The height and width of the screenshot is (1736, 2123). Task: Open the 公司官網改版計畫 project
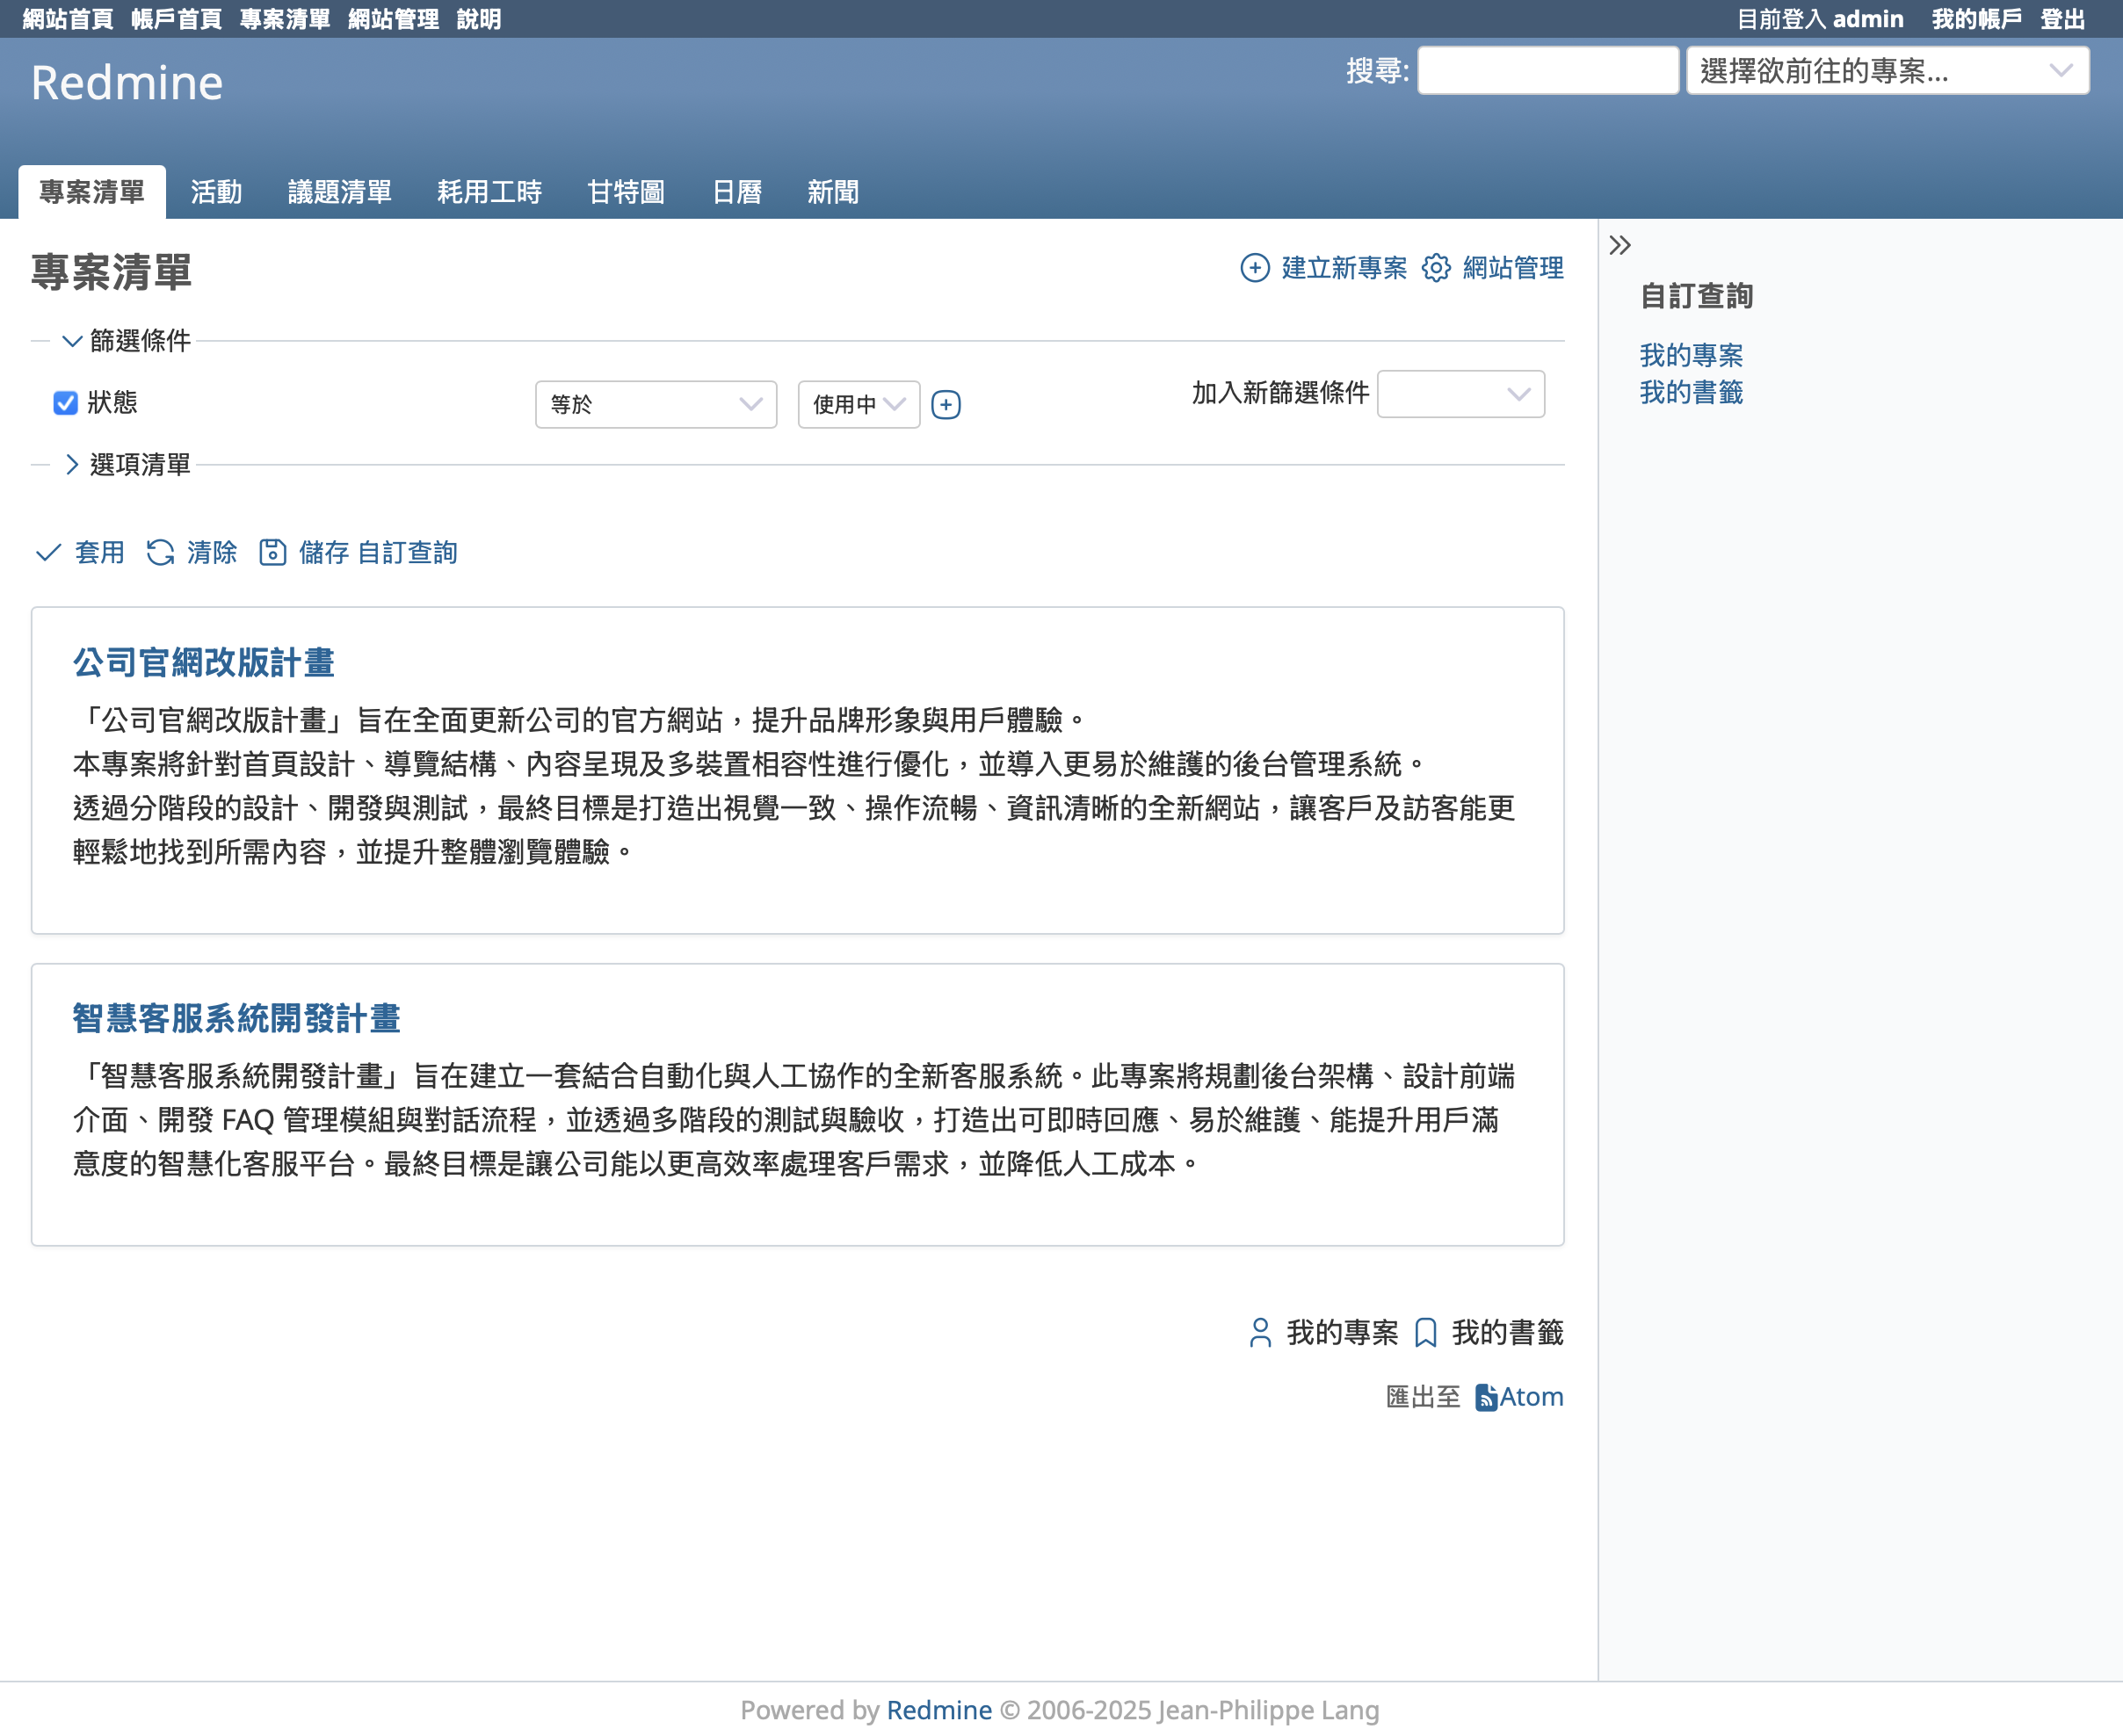tap(204, 662)
